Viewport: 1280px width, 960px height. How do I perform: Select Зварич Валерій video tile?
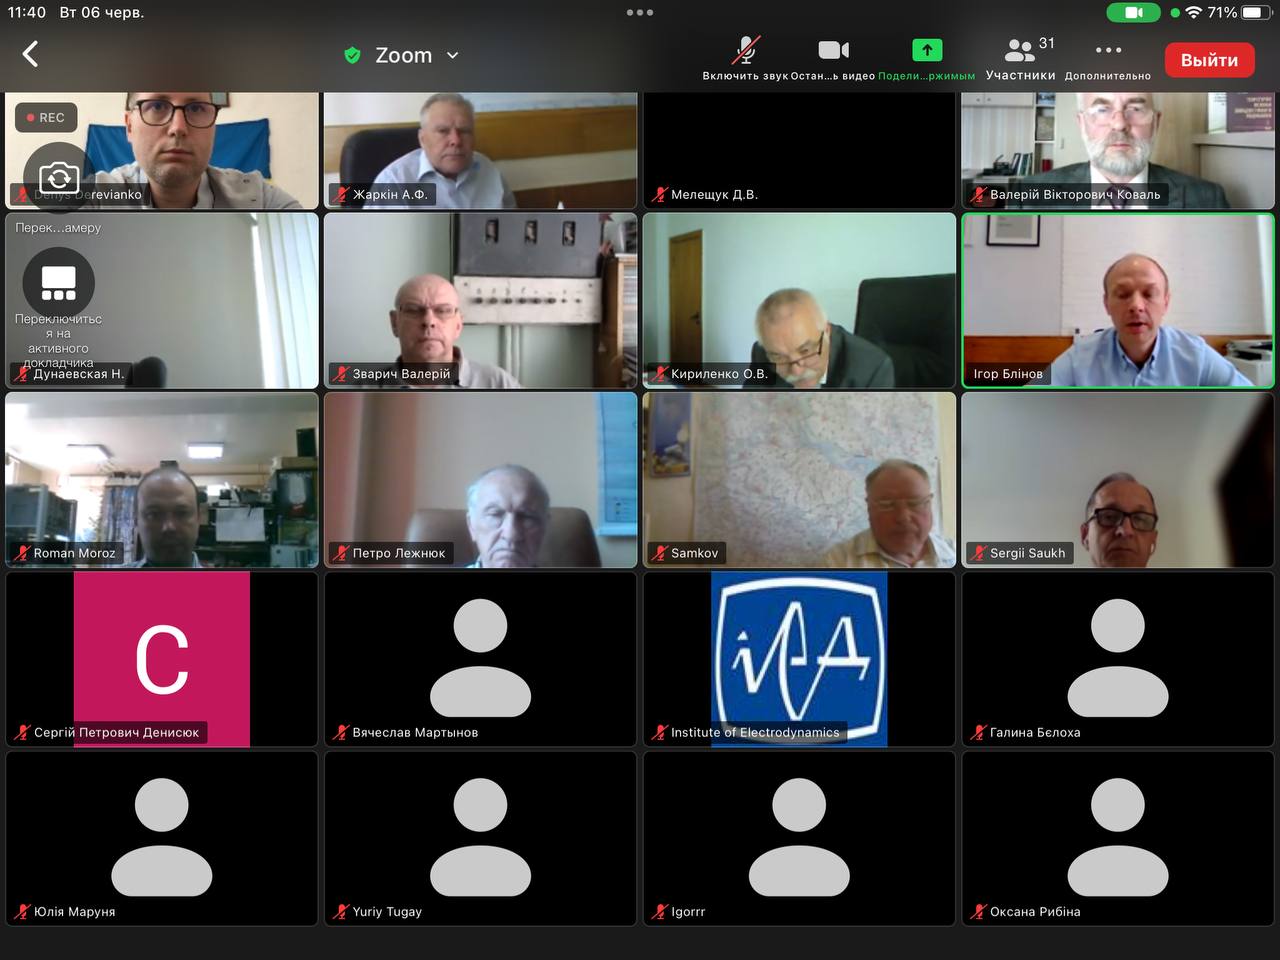tap(481, 301)
